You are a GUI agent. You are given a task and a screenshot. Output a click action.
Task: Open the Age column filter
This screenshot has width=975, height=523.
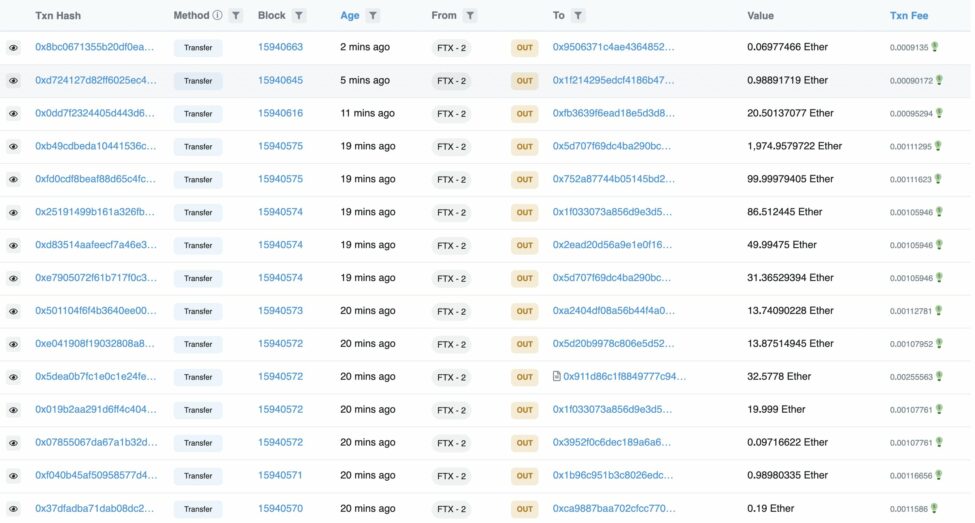pos(372,16)
